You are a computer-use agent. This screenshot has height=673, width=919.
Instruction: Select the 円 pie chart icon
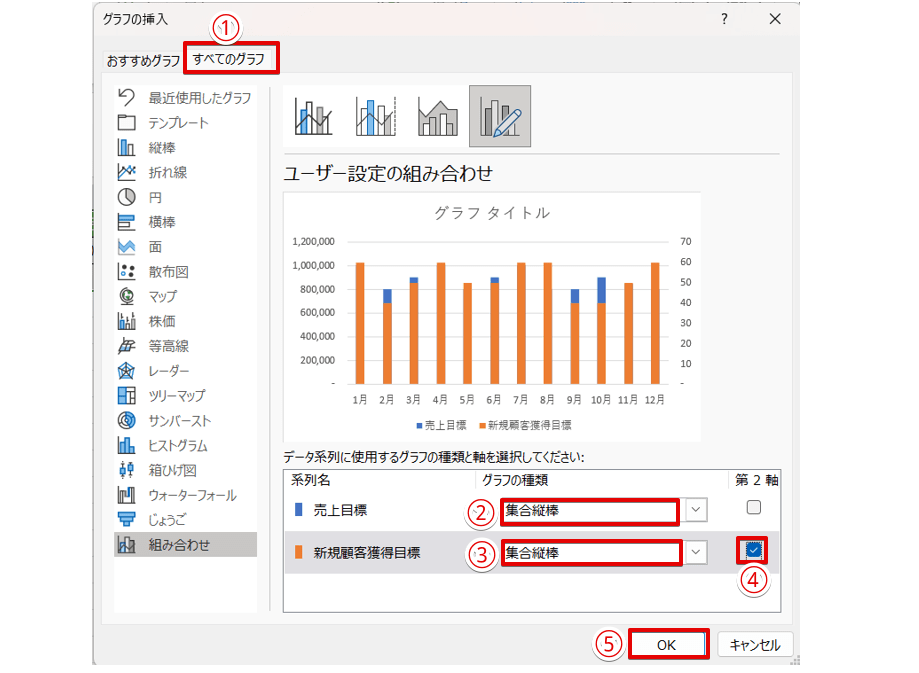point(127,197)
